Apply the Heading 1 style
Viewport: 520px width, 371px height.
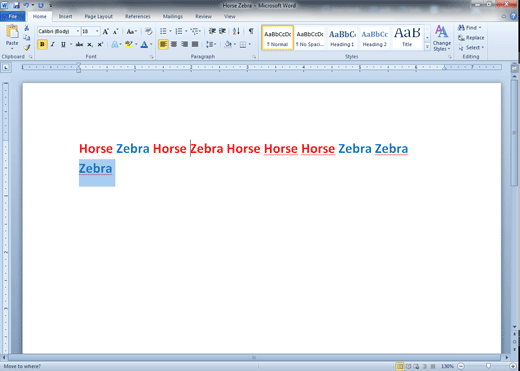(342, 38)
